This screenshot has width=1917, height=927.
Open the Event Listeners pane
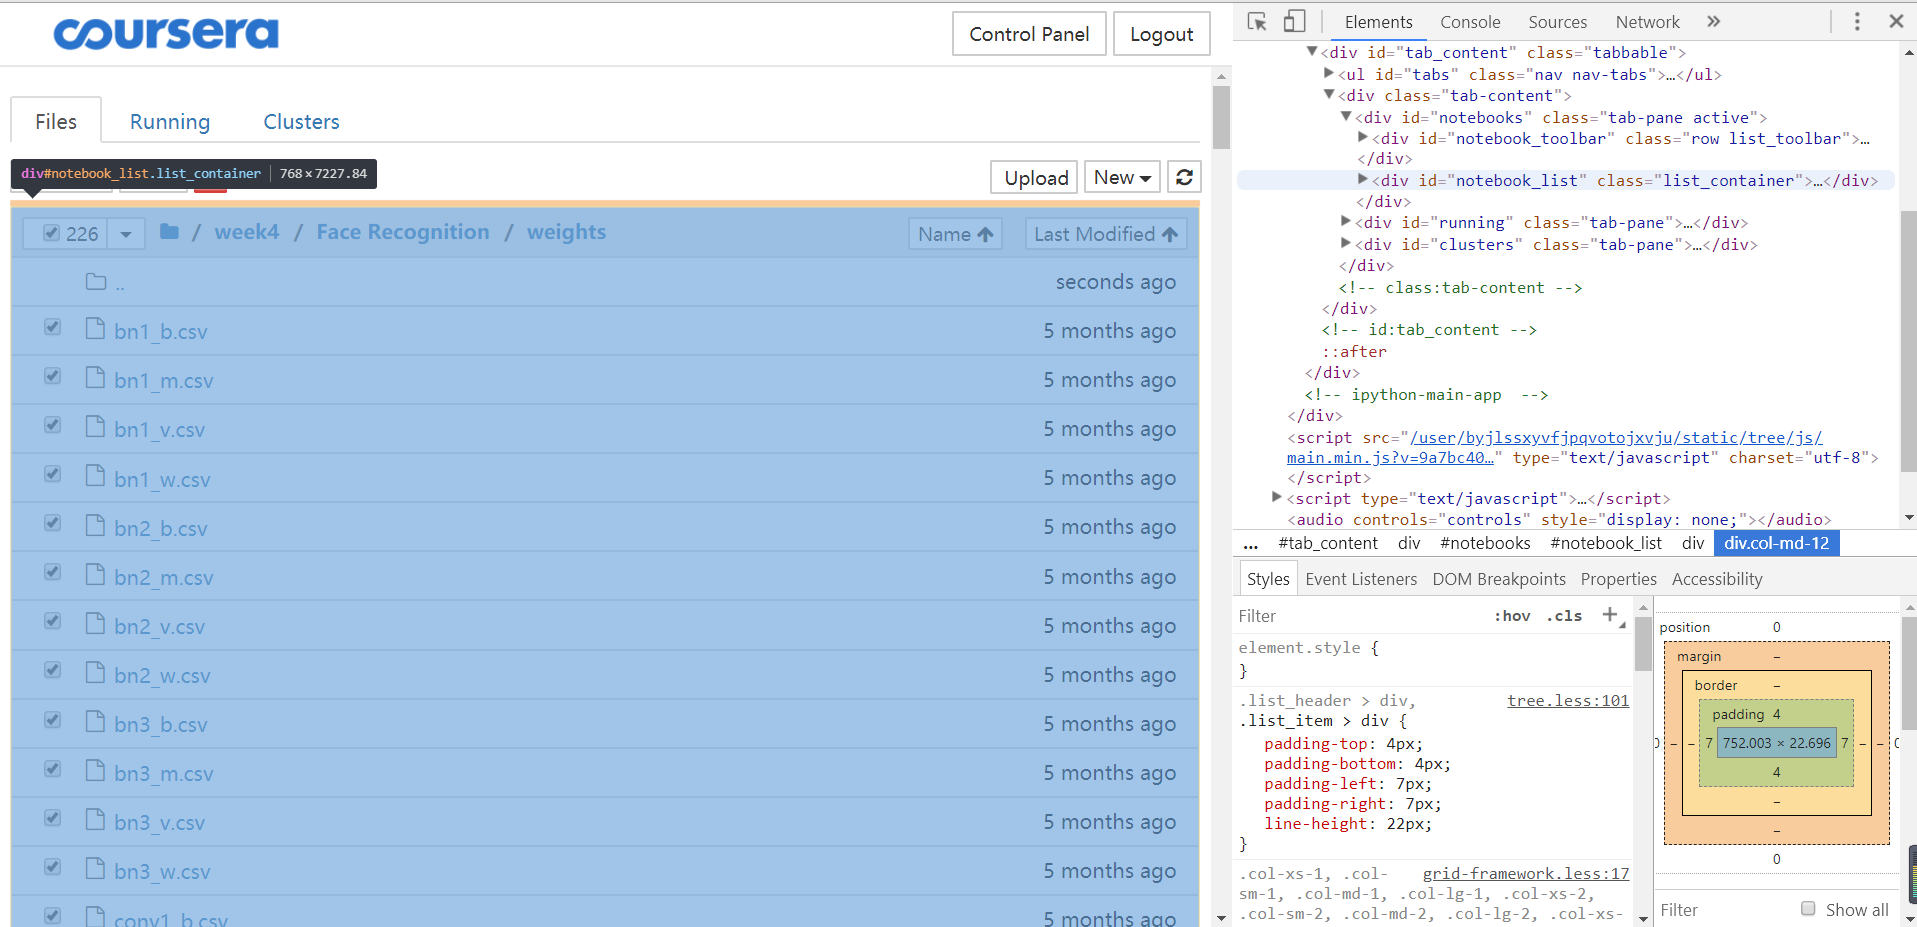click(1361, 579)
